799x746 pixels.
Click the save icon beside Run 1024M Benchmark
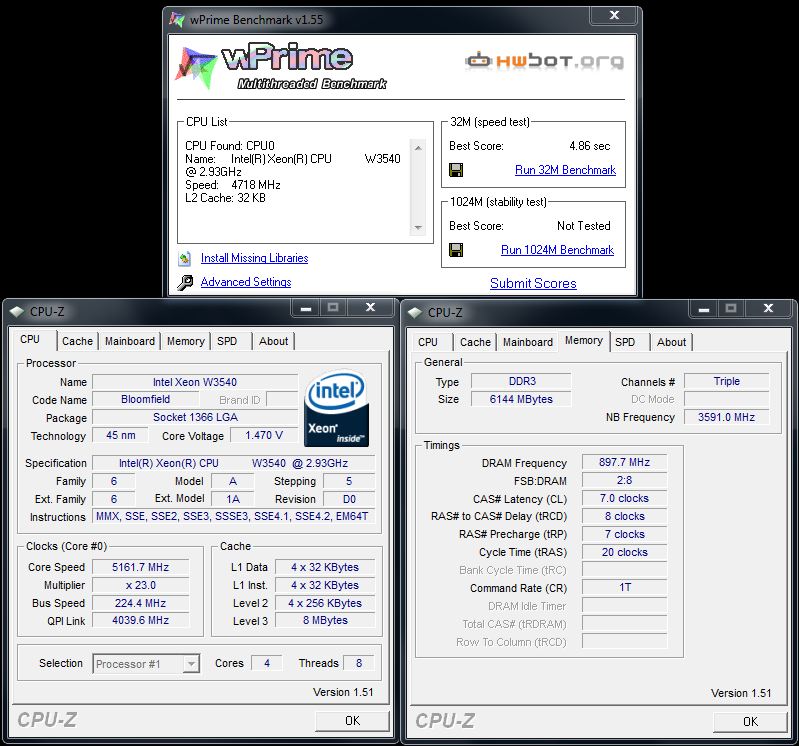click(456, 250)
